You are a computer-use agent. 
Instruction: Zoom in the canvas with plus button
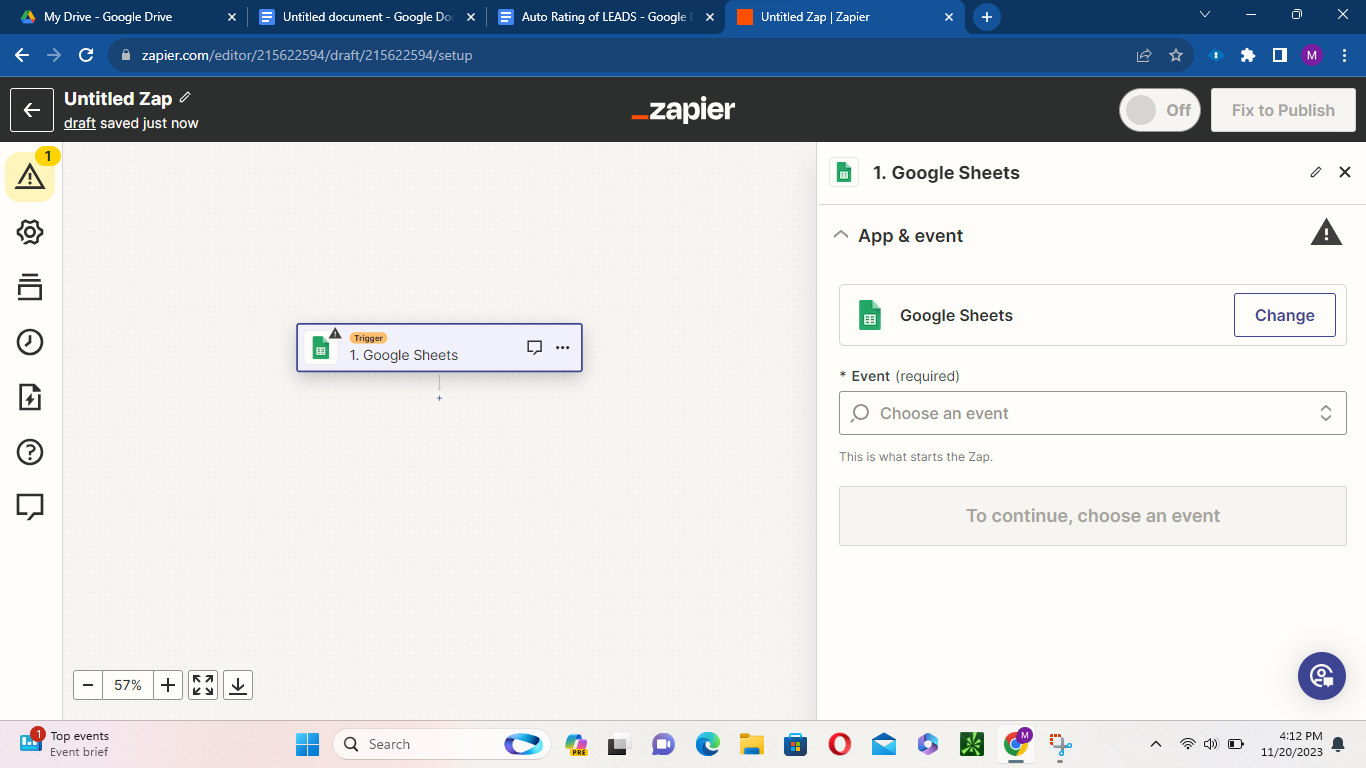click(168, 685)
